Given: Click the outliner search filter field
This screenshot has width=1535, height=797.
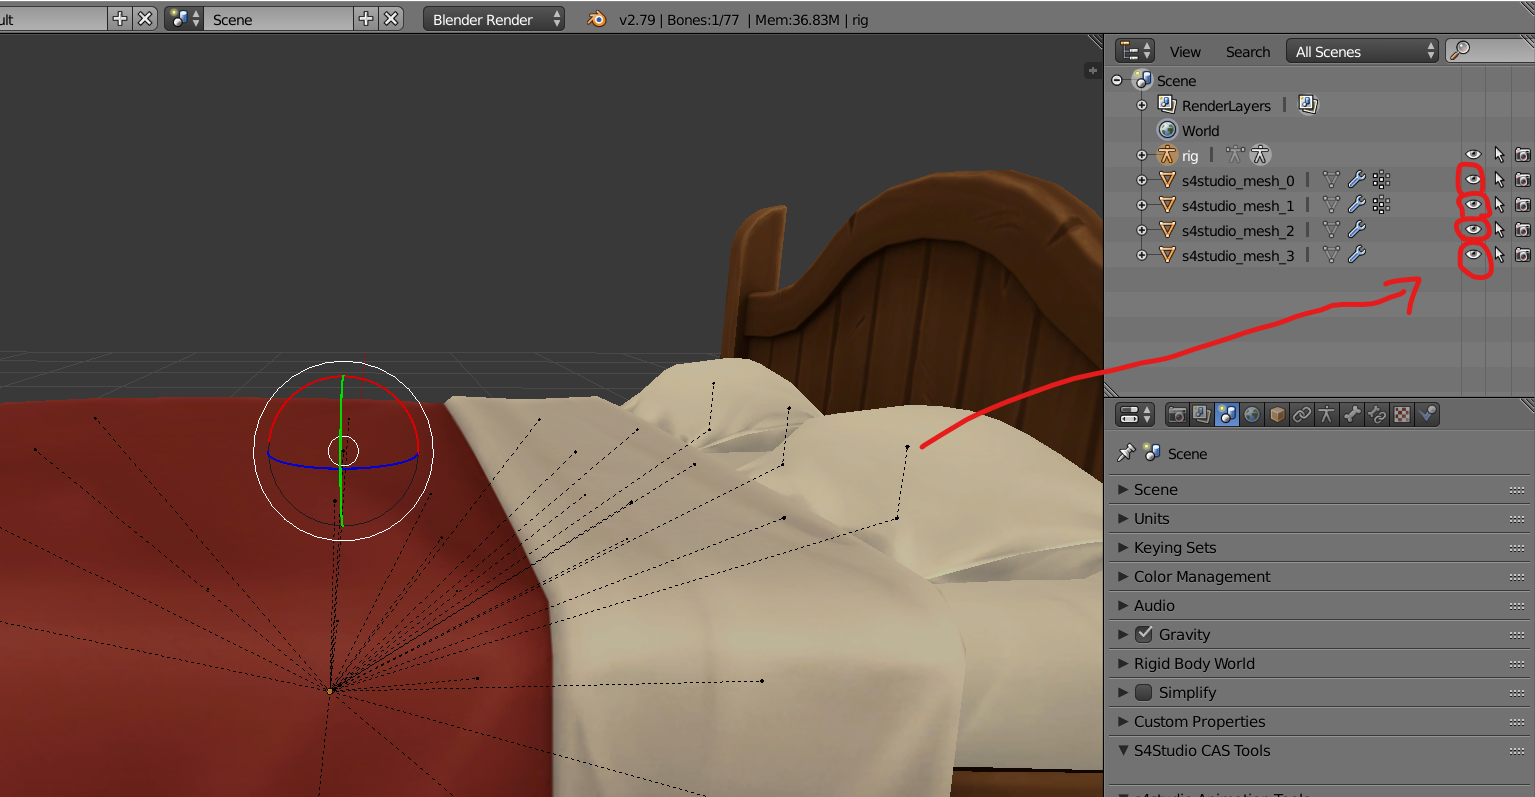Looking at the screenshot, I should point(1490,51).
